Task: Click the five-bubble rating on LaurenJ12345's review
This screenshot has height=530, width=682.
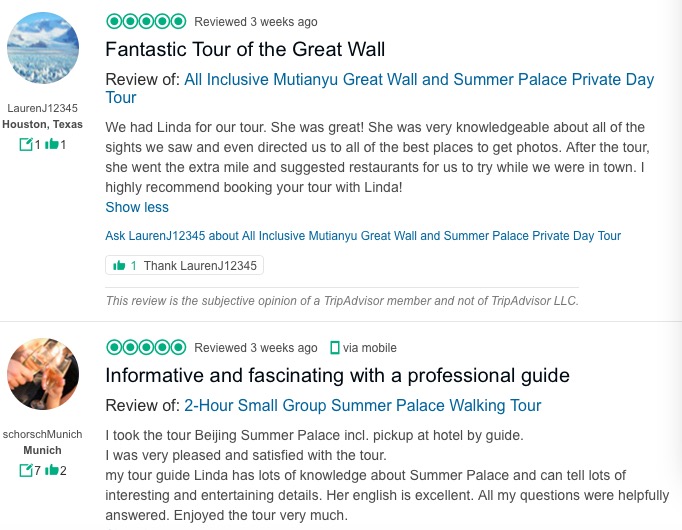Action: point(145,21)
